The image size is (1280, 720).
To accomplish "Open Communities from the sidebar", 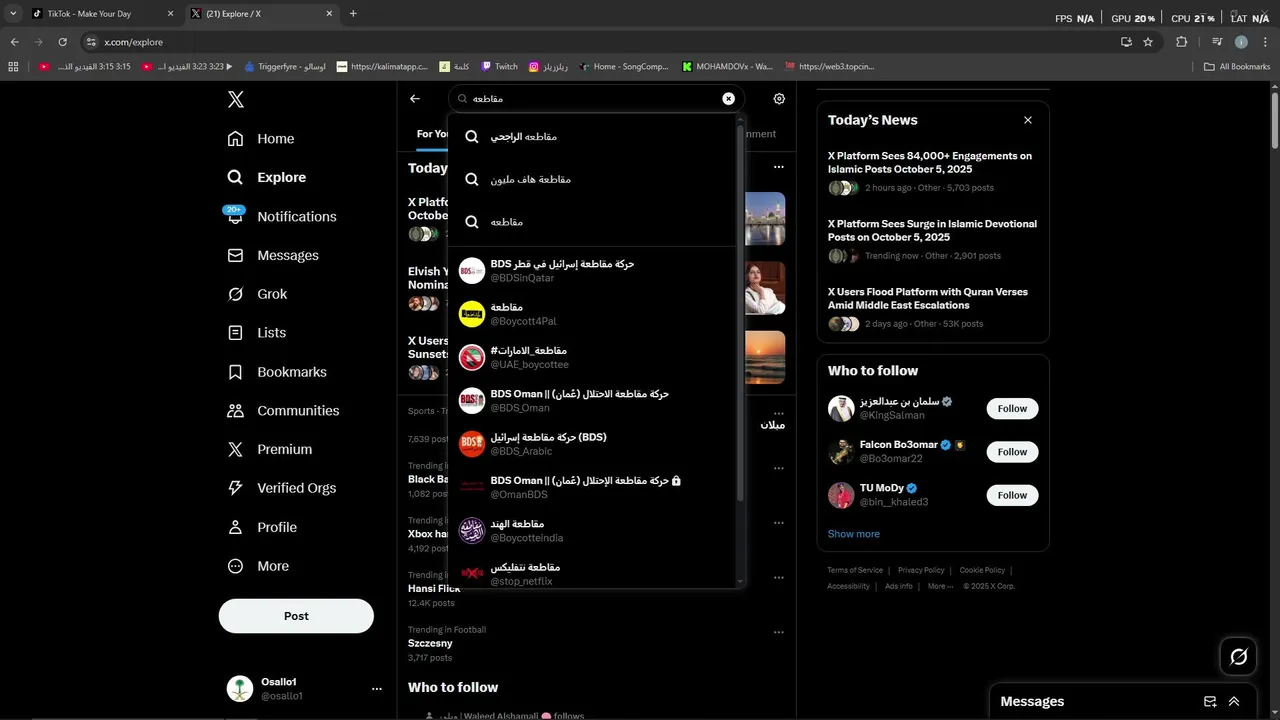I will click(x=283, y=411).
